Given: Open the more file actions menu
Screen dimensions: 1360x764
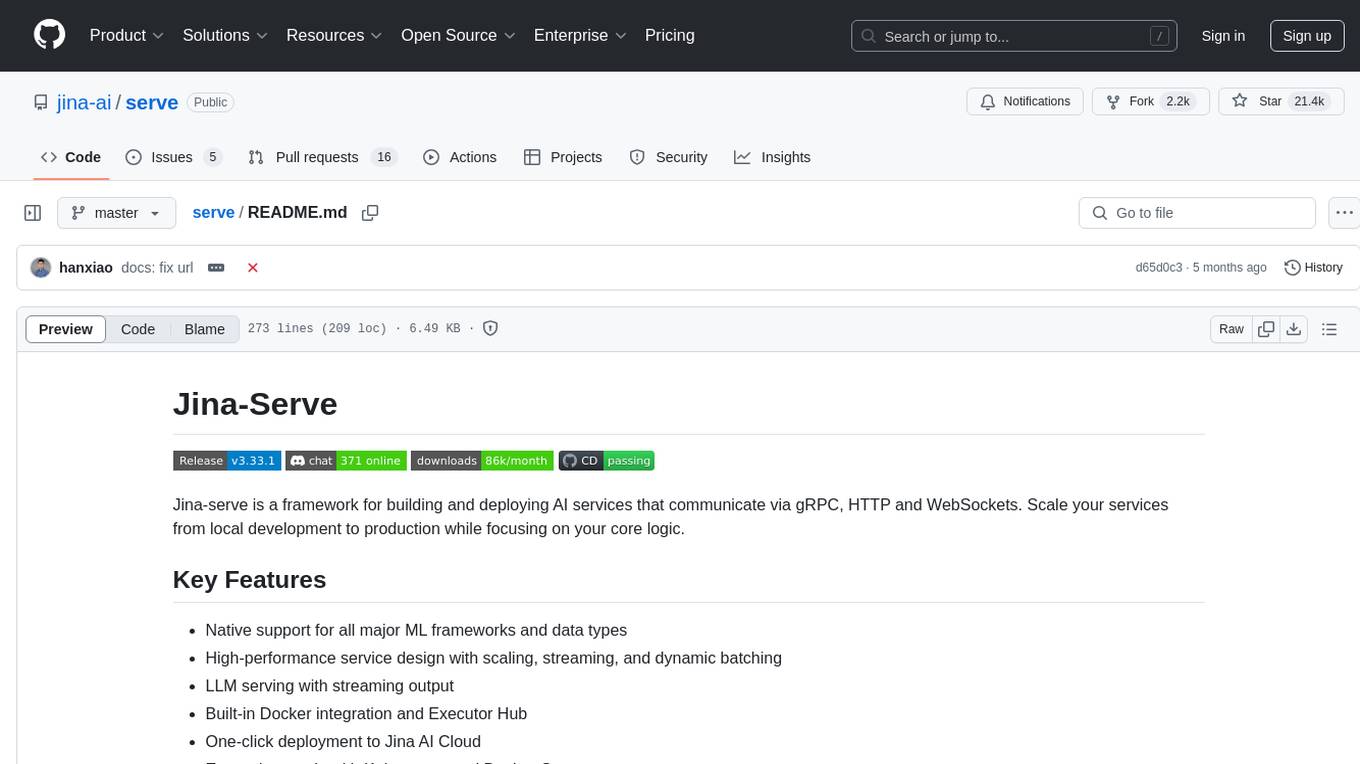Looking at the screenshot, I should coord(1344,213).
